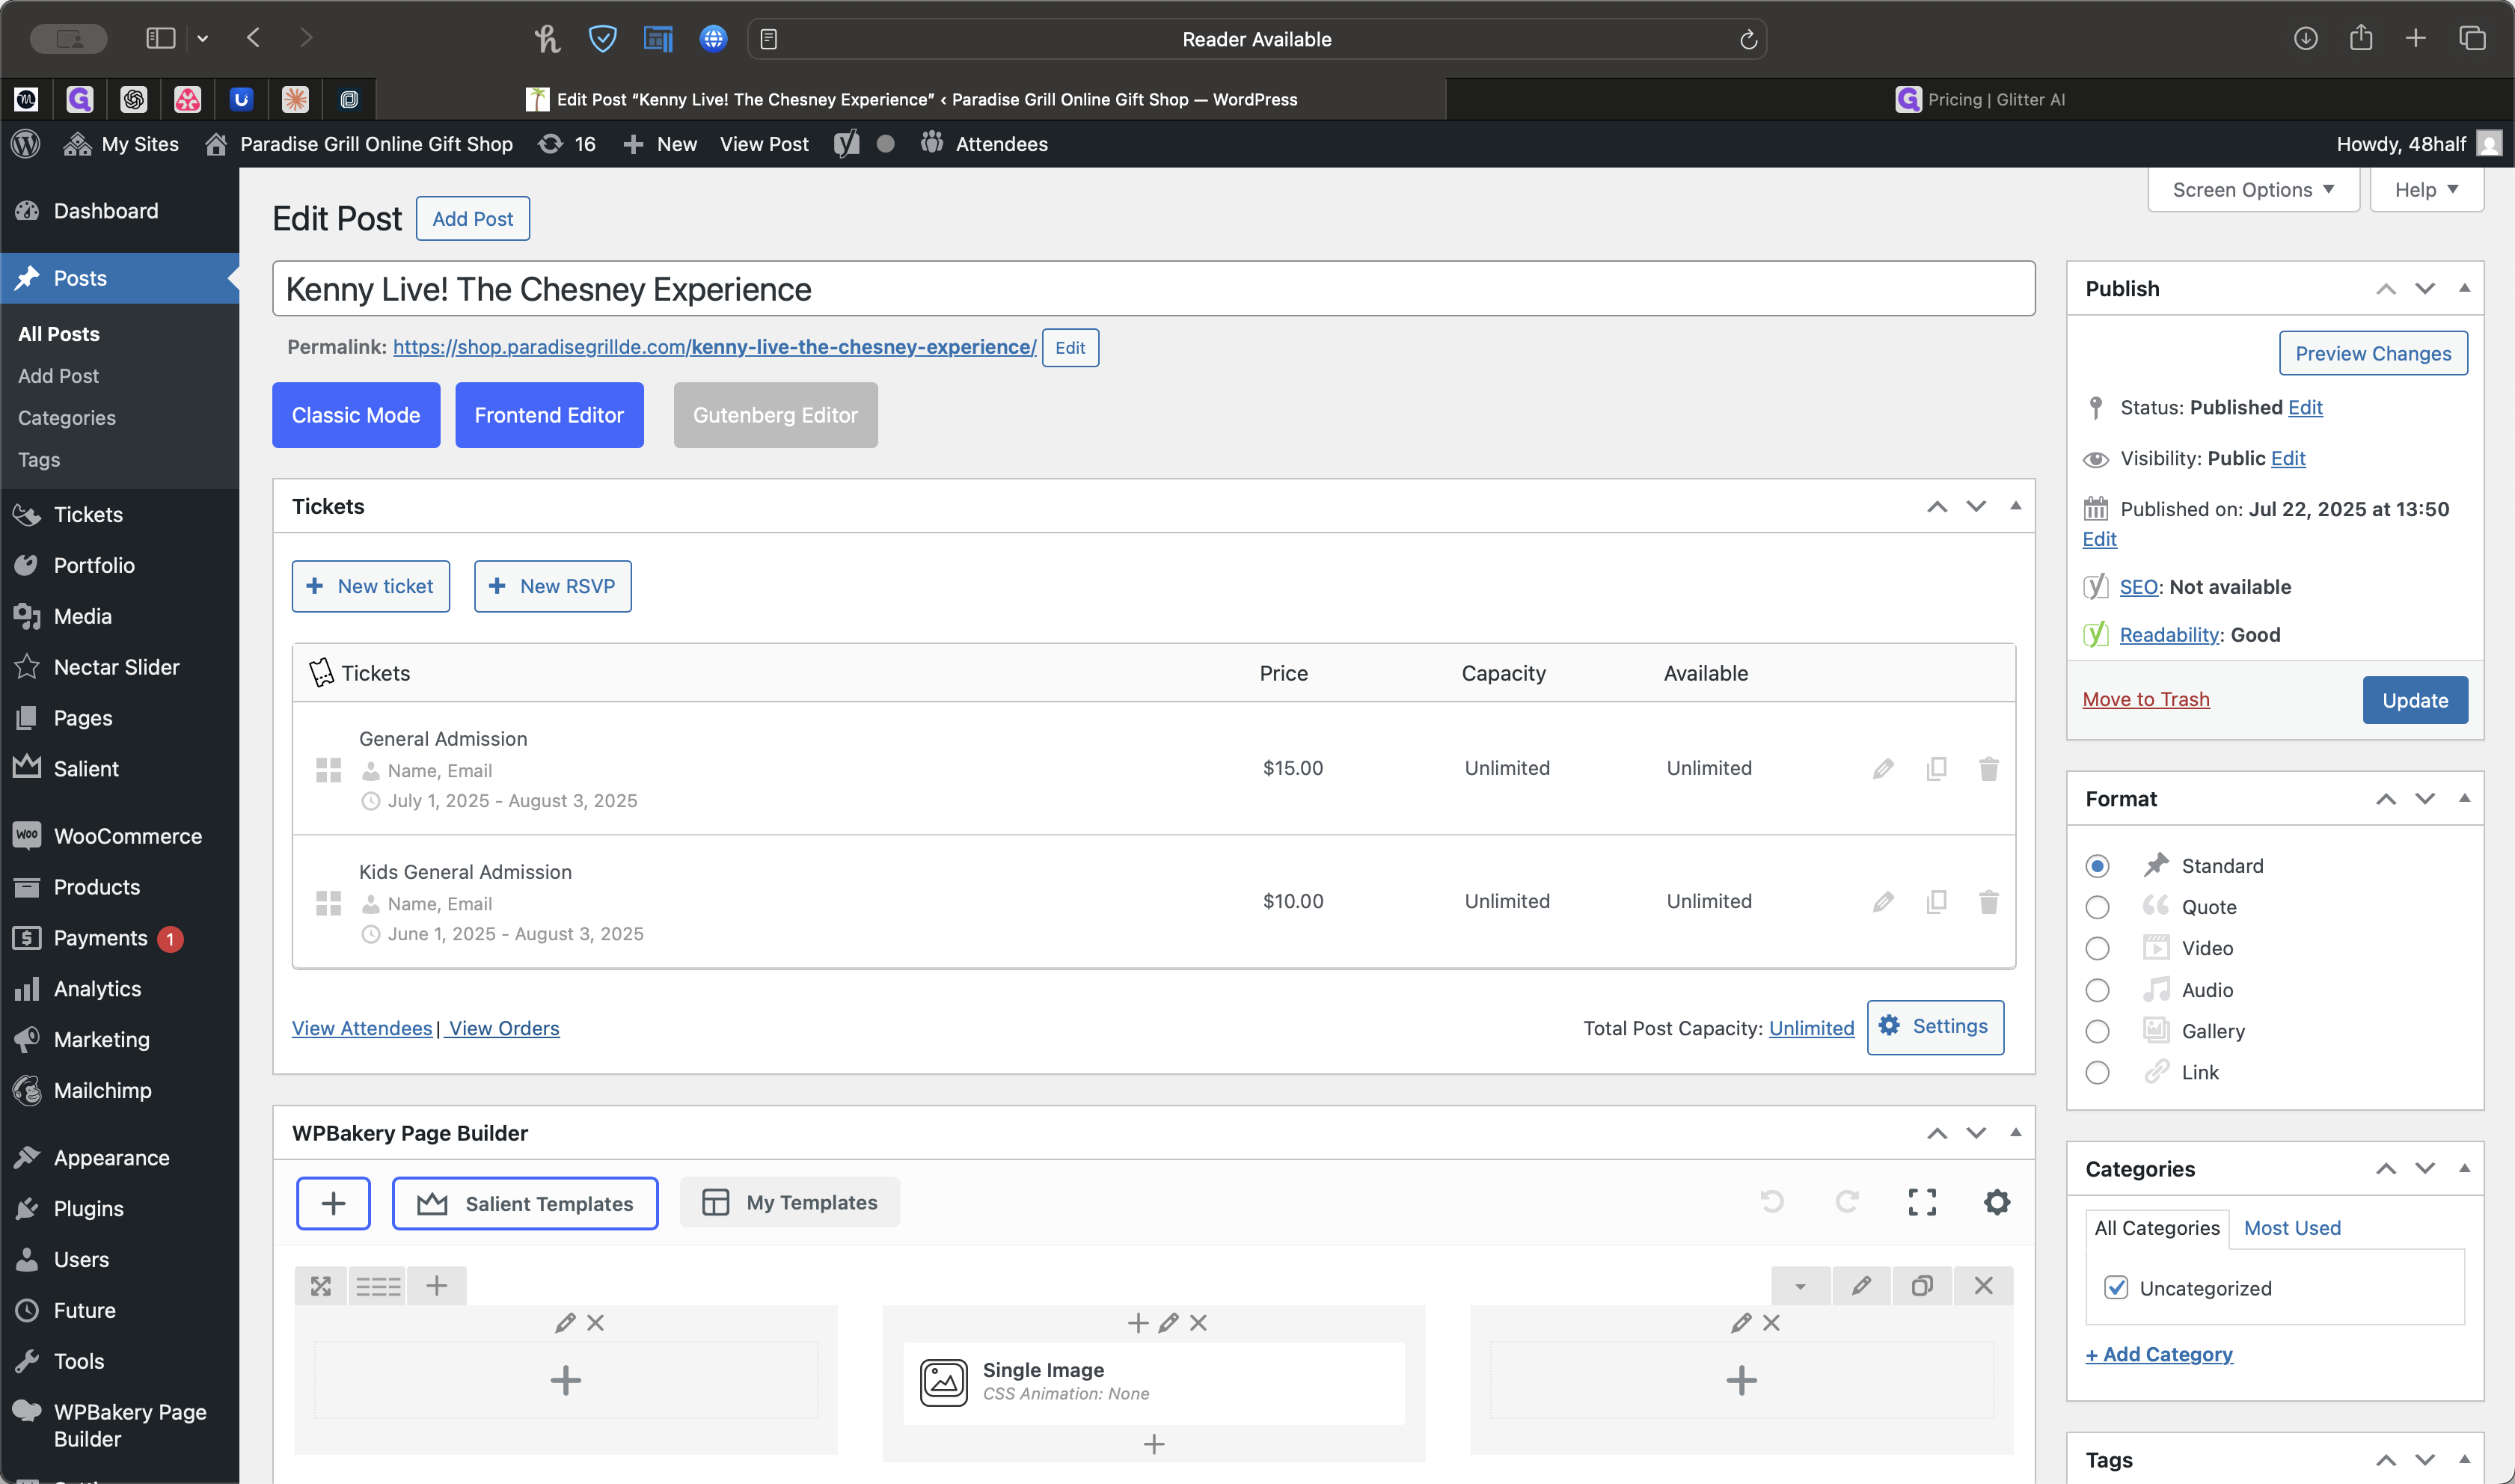Select the Gallery post format
The height and width of the screenshot is (1484, 2515).
(x=2097, y=1031)
